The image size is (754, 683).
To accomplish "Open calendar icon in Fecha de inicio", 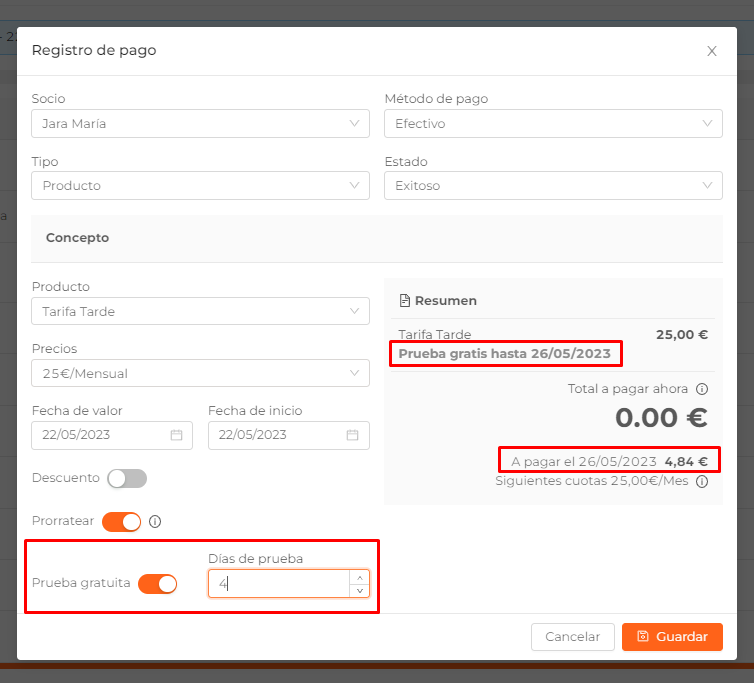I will (352, 435).
